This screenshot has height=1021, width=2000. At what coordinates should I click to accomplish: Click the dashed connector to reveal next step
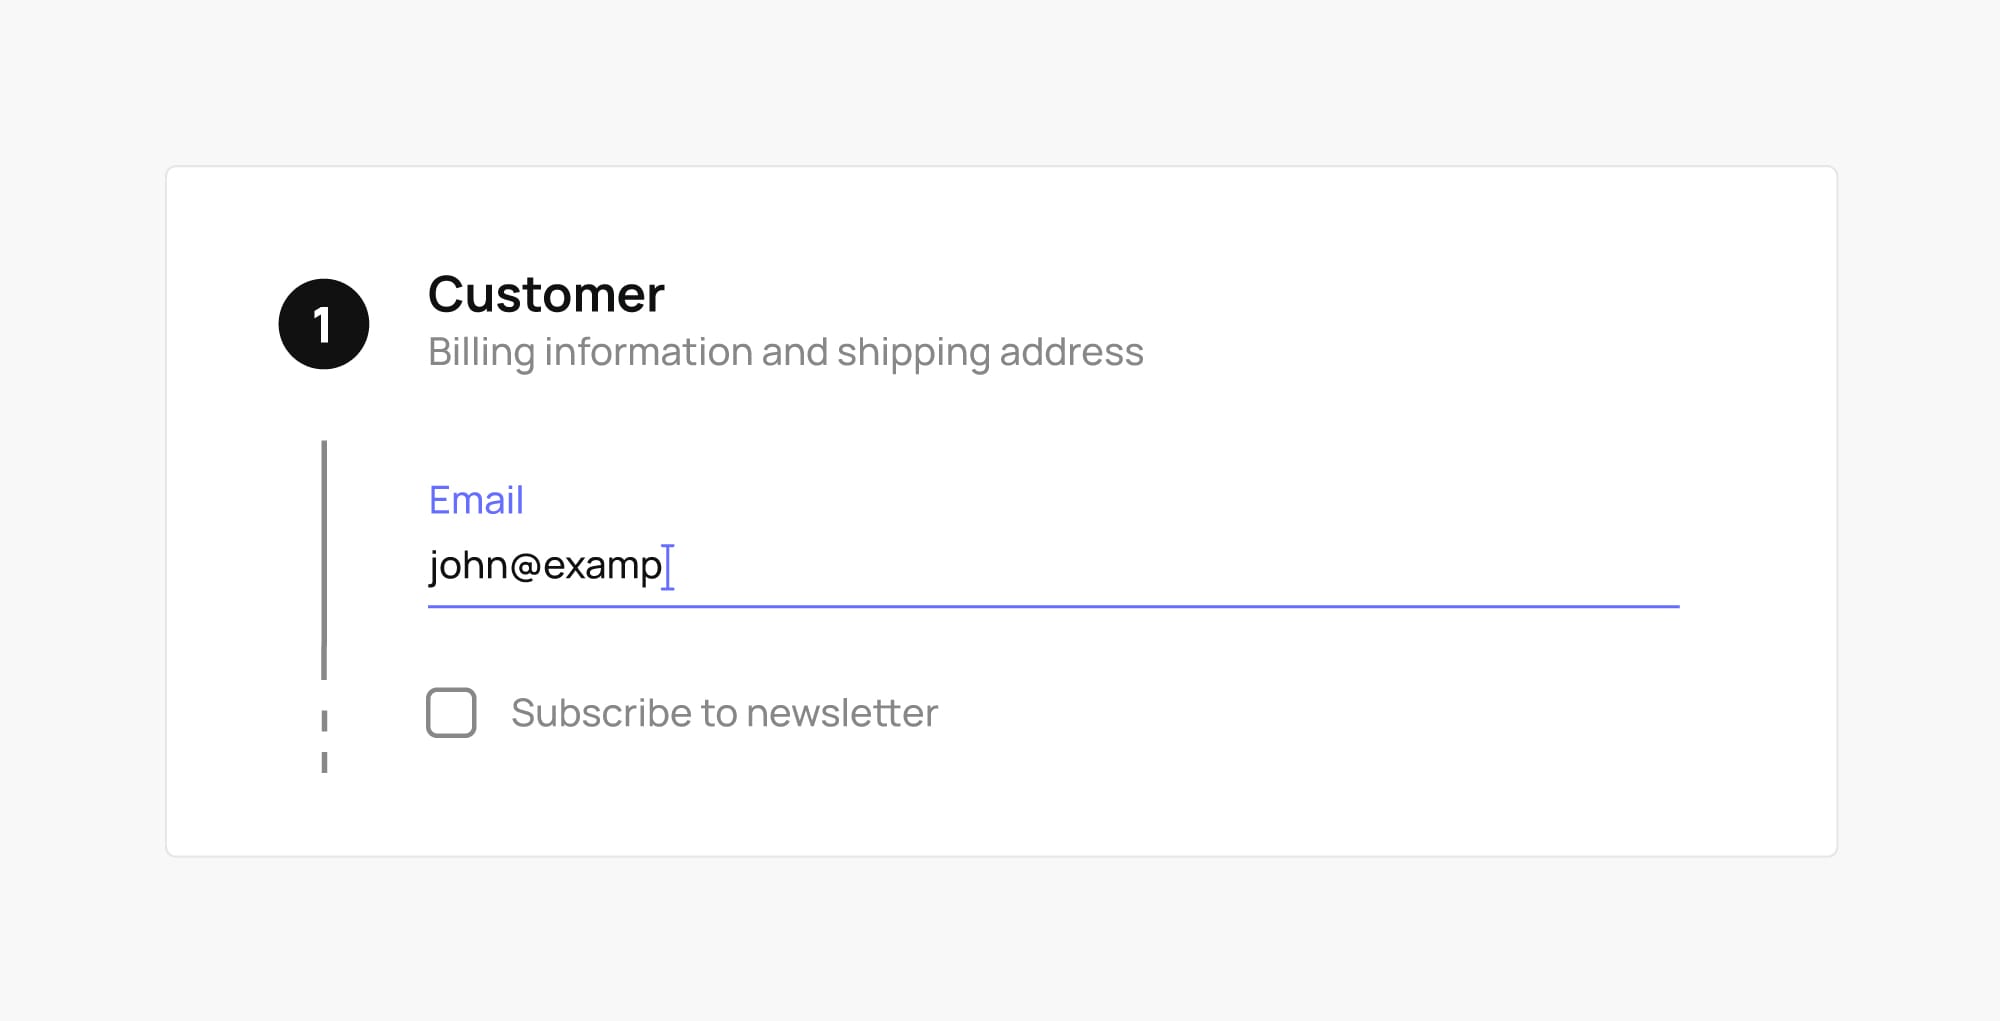click(x=324, y=735)
